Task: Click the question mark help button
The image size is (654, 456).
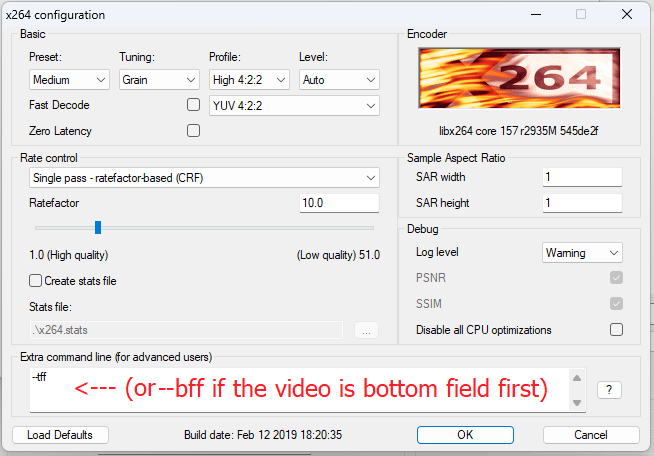Action: [610, 390]
